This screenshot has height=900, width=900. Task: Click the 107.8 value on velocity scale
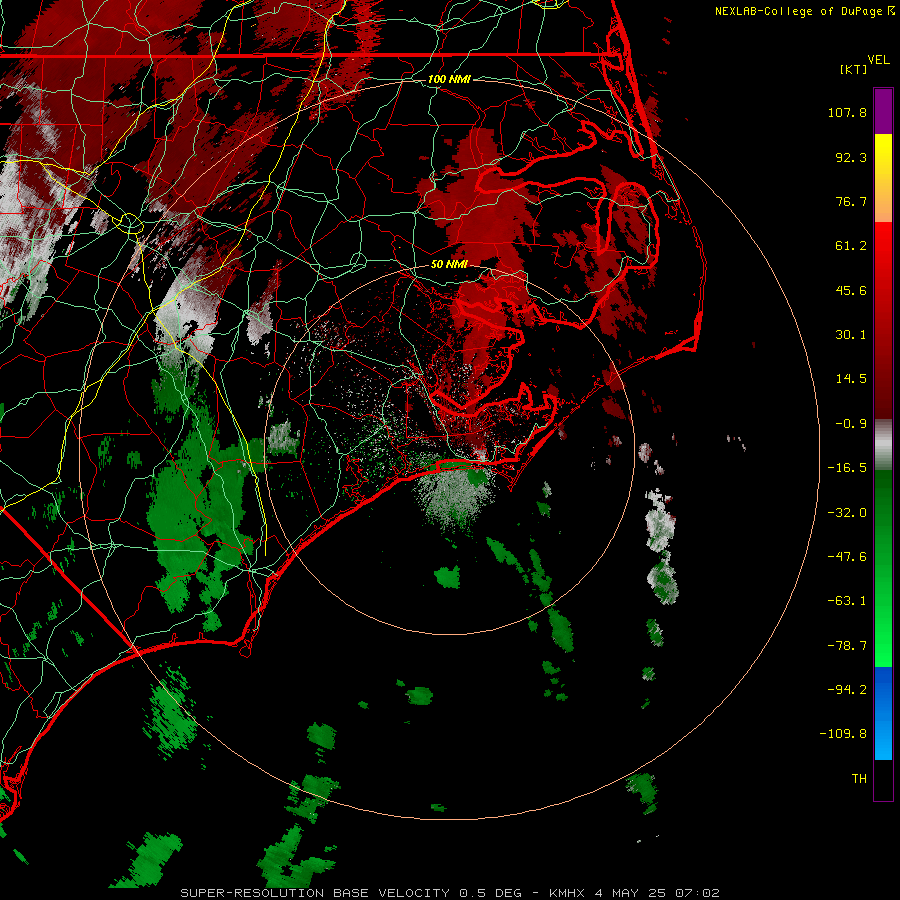(847, 112)
